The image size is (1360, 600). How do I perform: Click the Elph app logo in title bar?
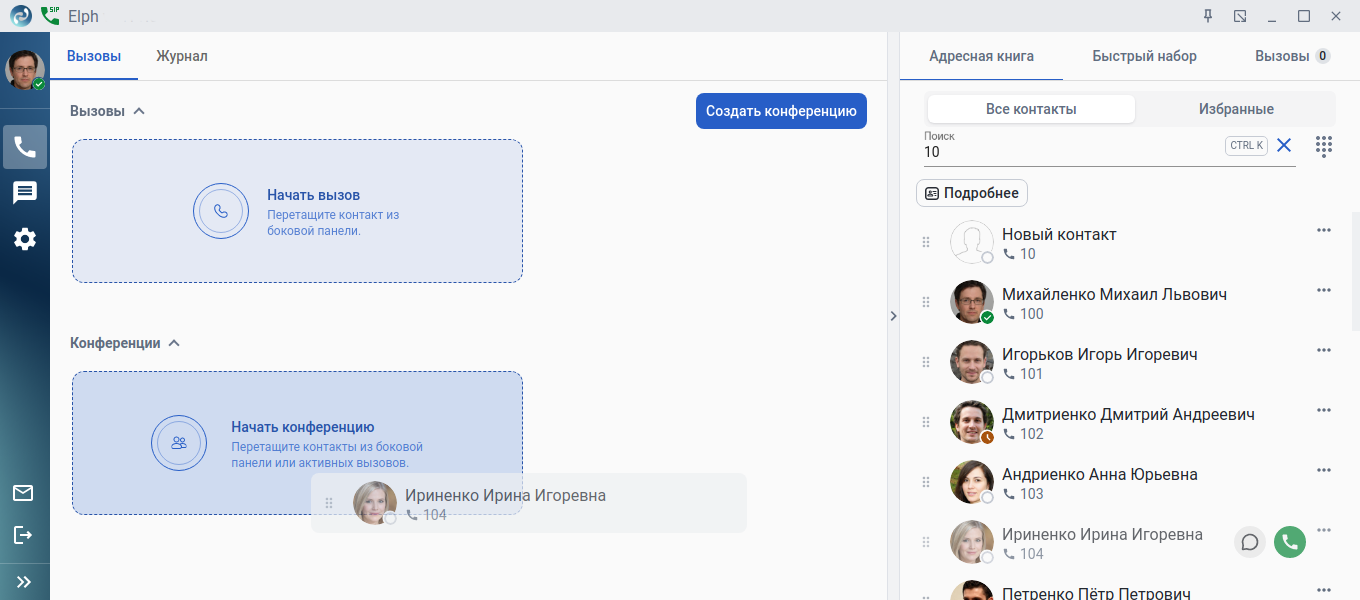click(21, 16)
